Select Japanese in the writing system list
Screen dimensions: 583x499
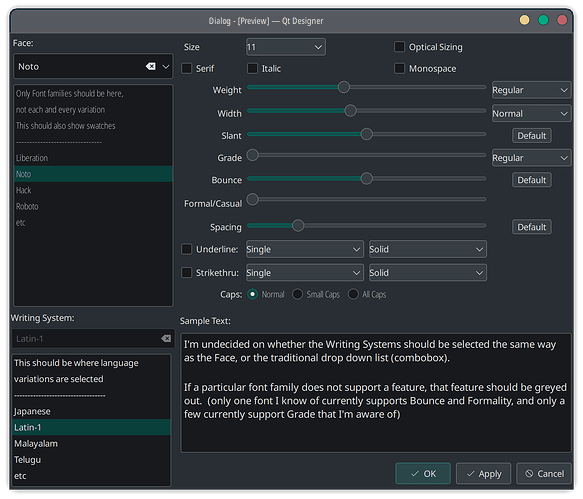(91, 411)
